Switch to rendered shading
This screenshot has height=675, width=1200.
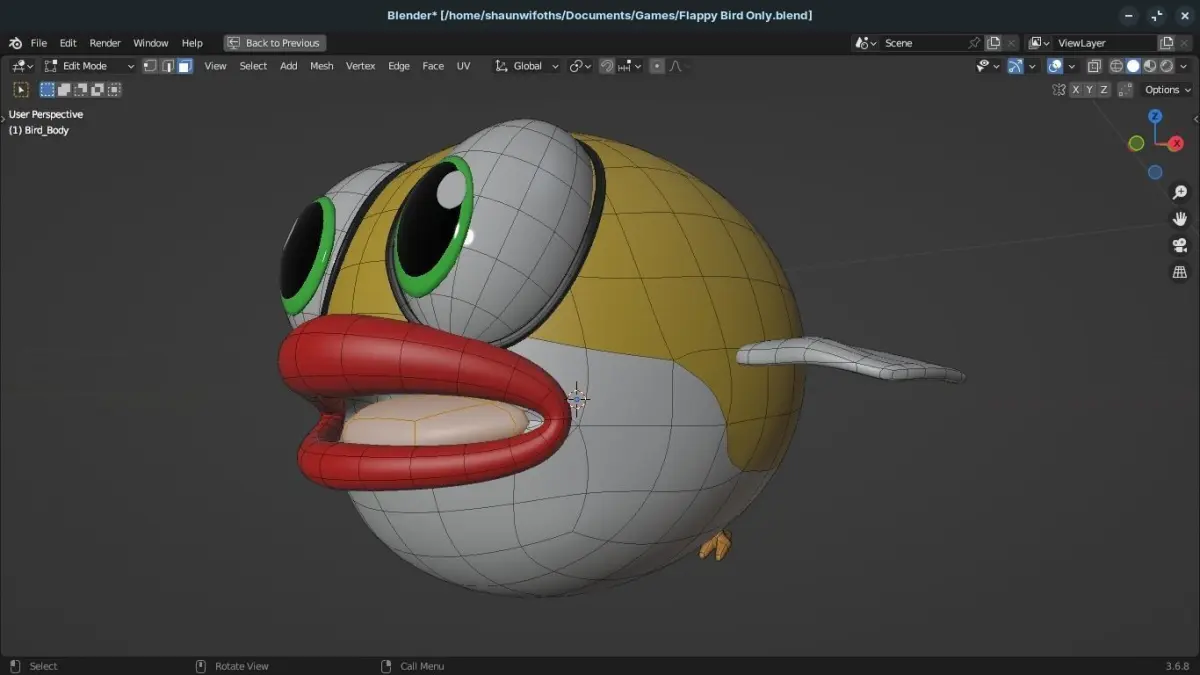pos(1166,66)
